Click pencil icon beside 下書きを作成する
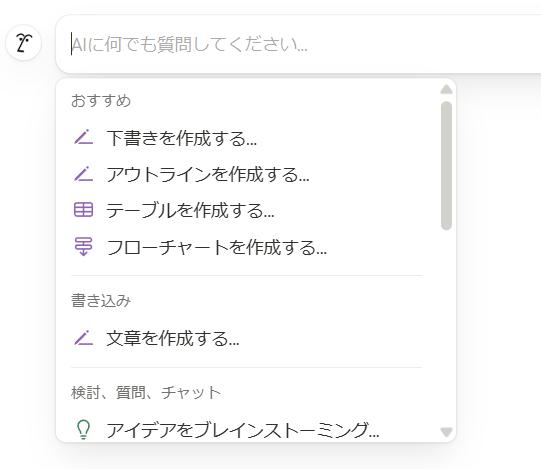This screenshot has height=469, width=541. click(x=83, y=137)
